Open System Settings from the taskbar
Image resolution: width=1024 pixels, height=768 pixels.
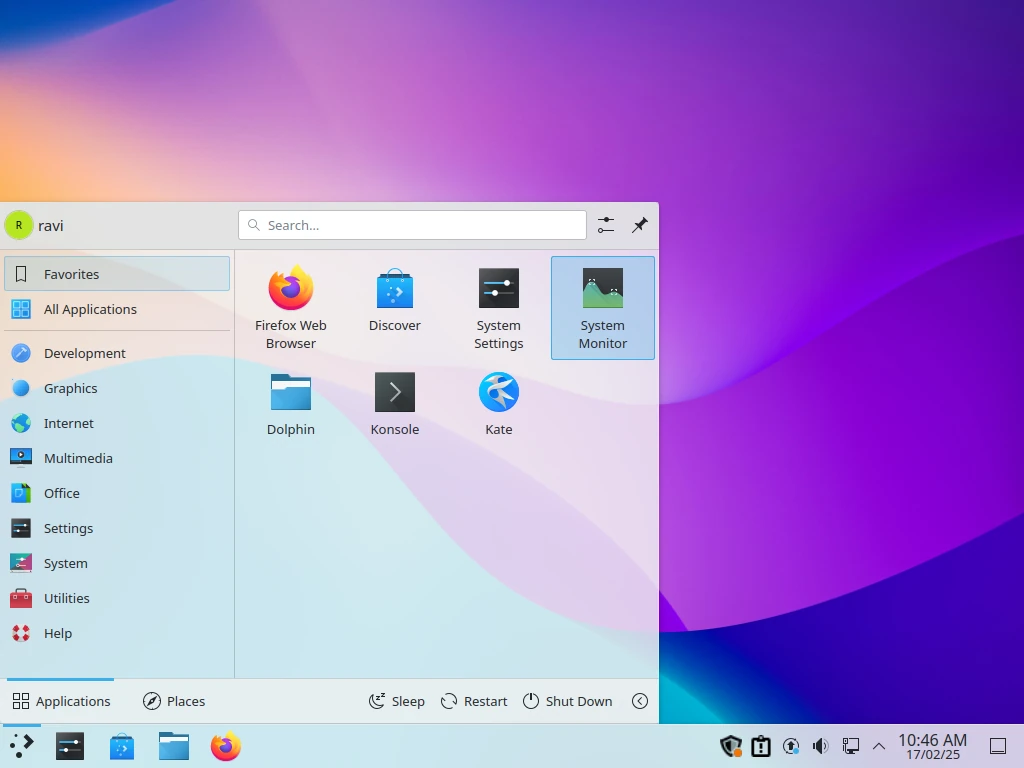click(x=70, y=746)
